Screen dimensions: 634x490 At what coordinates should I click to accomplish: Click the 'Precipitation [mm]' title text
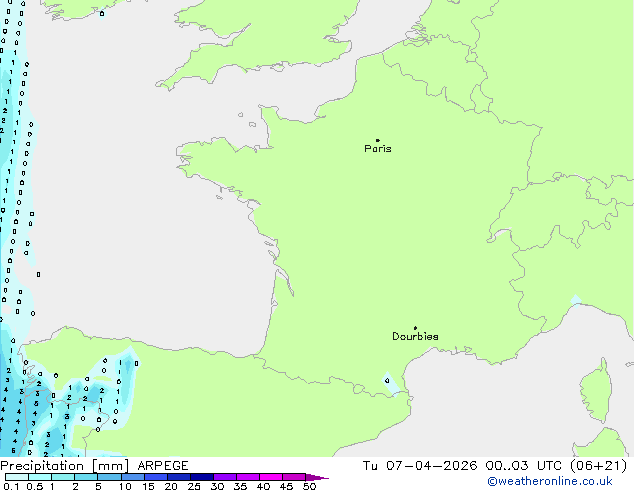65,466
